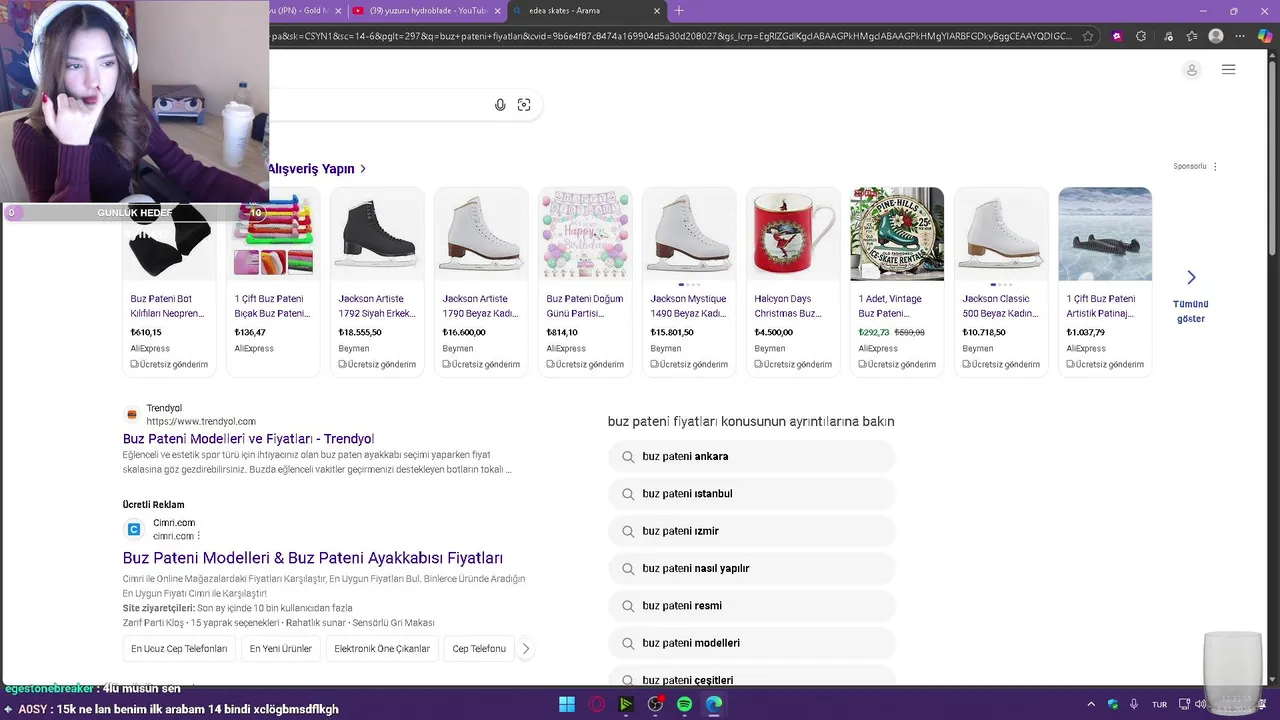Open the Windows Start menu
Screen dimensions: 1280x720
pos(567,704)
